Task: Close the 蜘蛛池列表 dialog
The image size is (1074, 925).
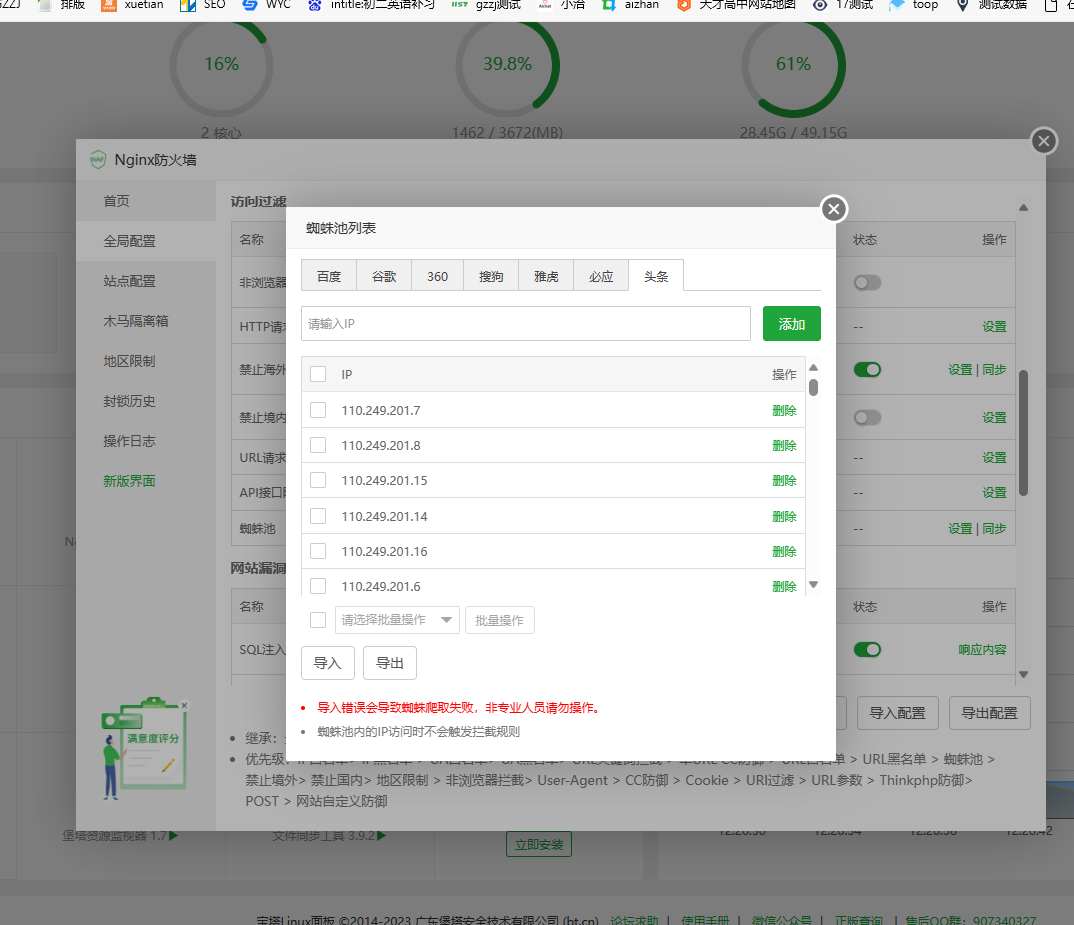Action: [x=834, y=209]
